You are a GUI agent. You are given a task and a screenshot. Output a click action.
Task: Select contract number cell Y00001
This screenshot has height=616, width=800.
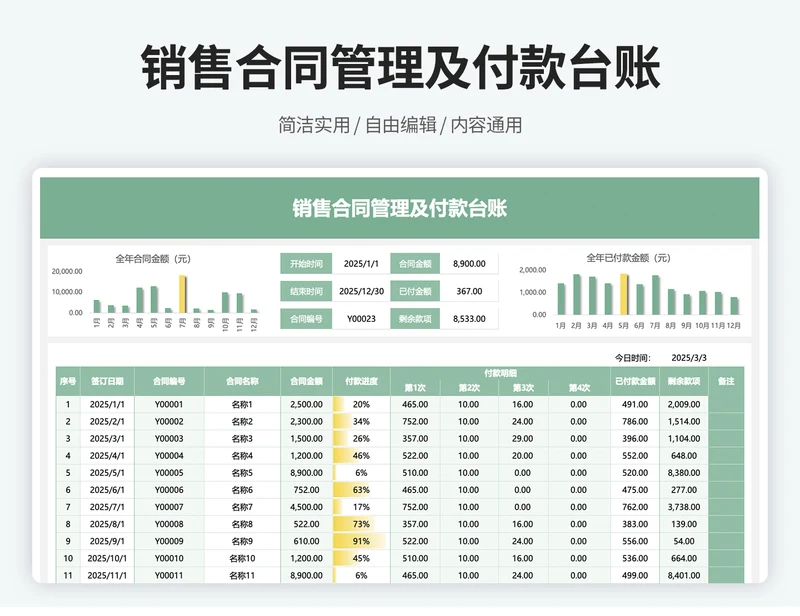pos(169,405)
